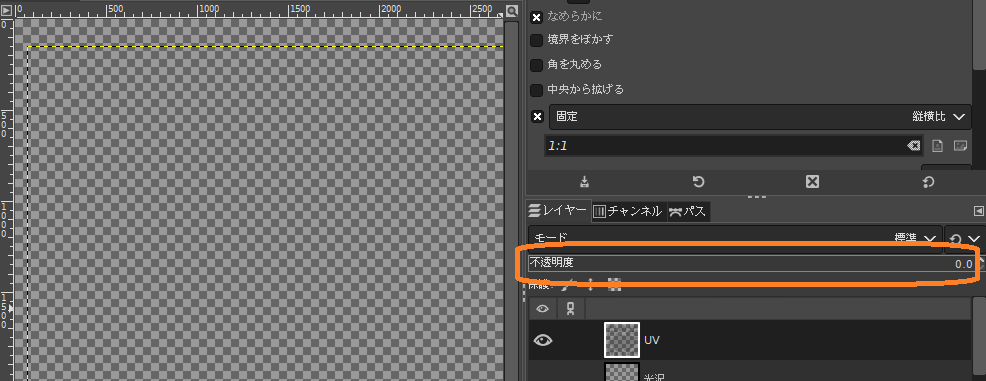
Task: Set landscape orientation icon
Action: (x=960, y=146)
